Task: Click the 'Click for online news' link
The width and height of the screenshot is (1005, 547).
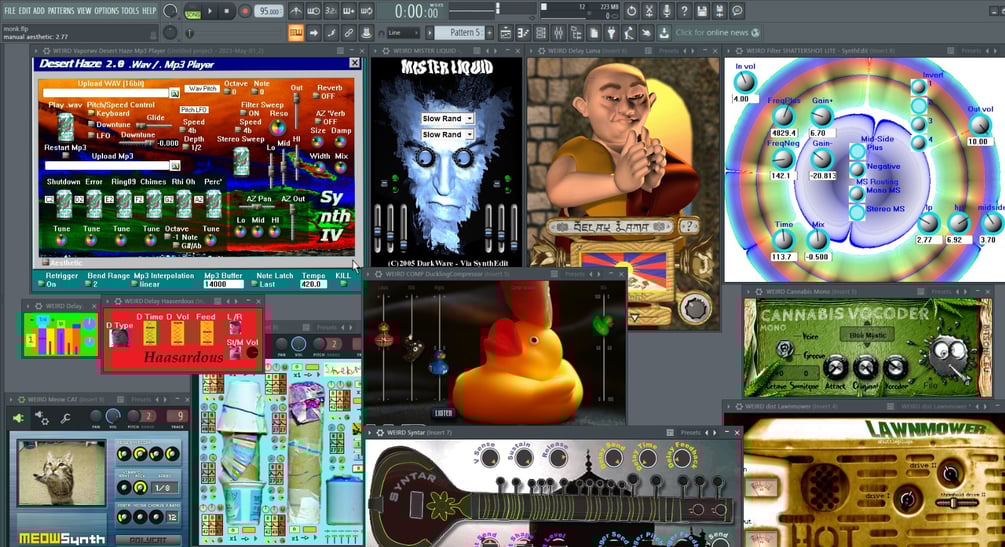Action: (711, 33)
